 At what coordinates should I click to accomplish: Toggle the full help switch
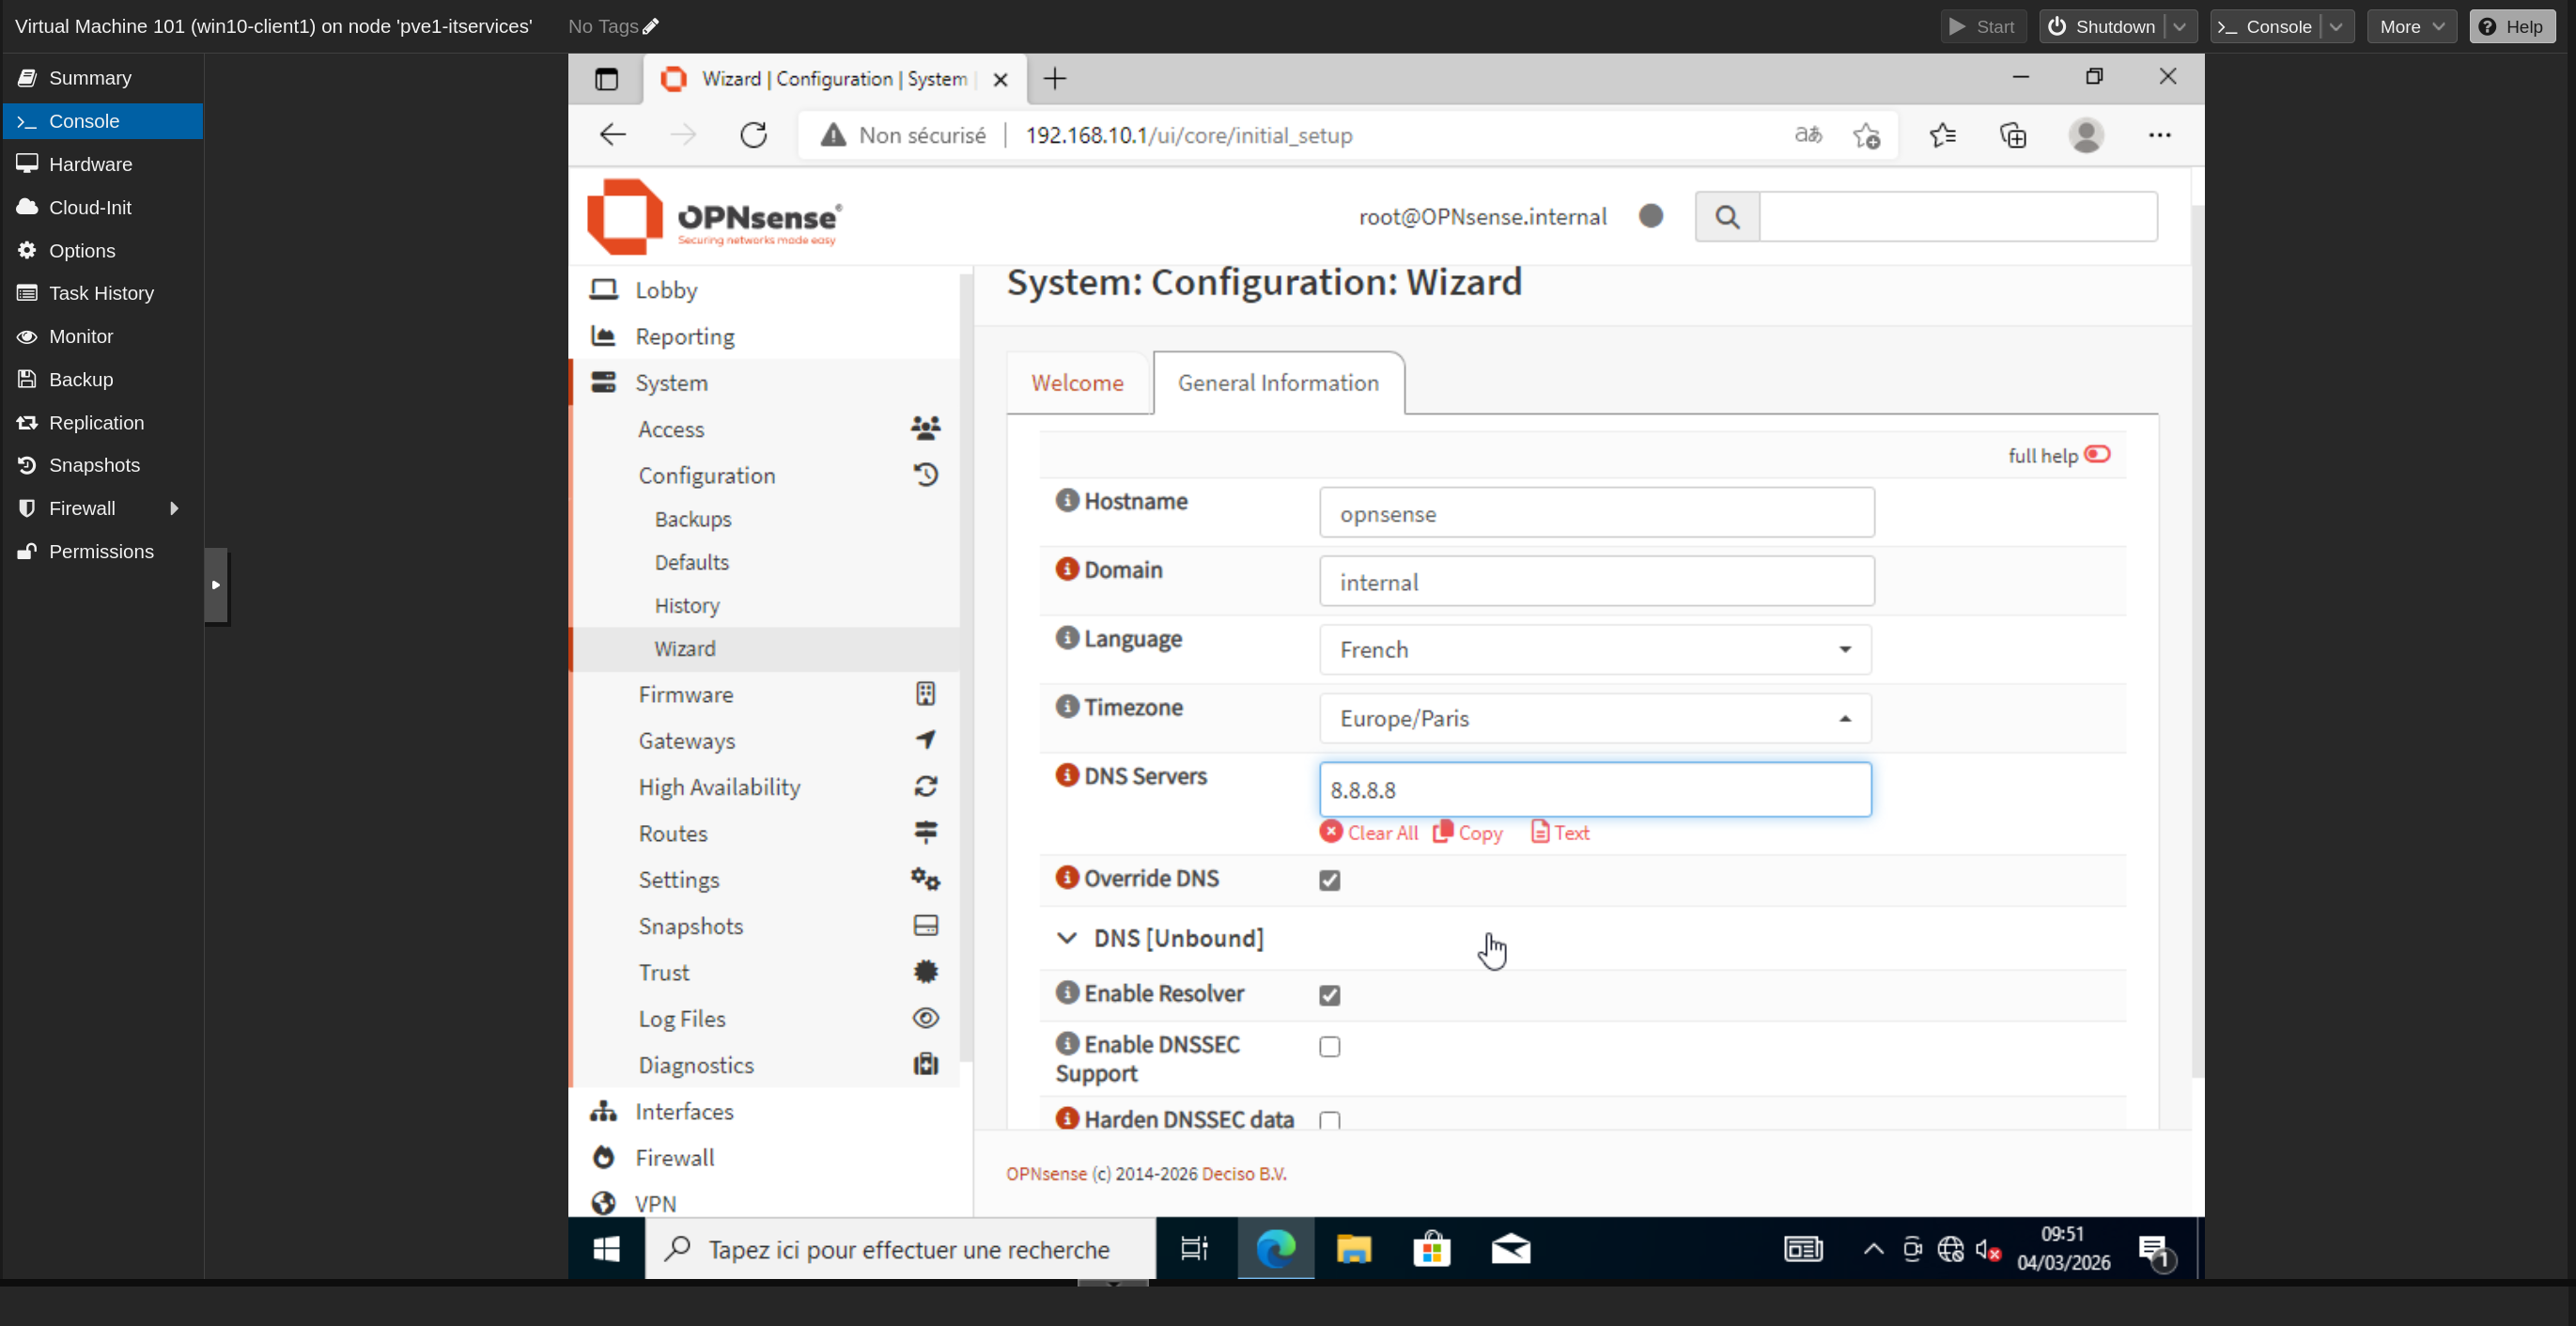[x=2097, y=455]
